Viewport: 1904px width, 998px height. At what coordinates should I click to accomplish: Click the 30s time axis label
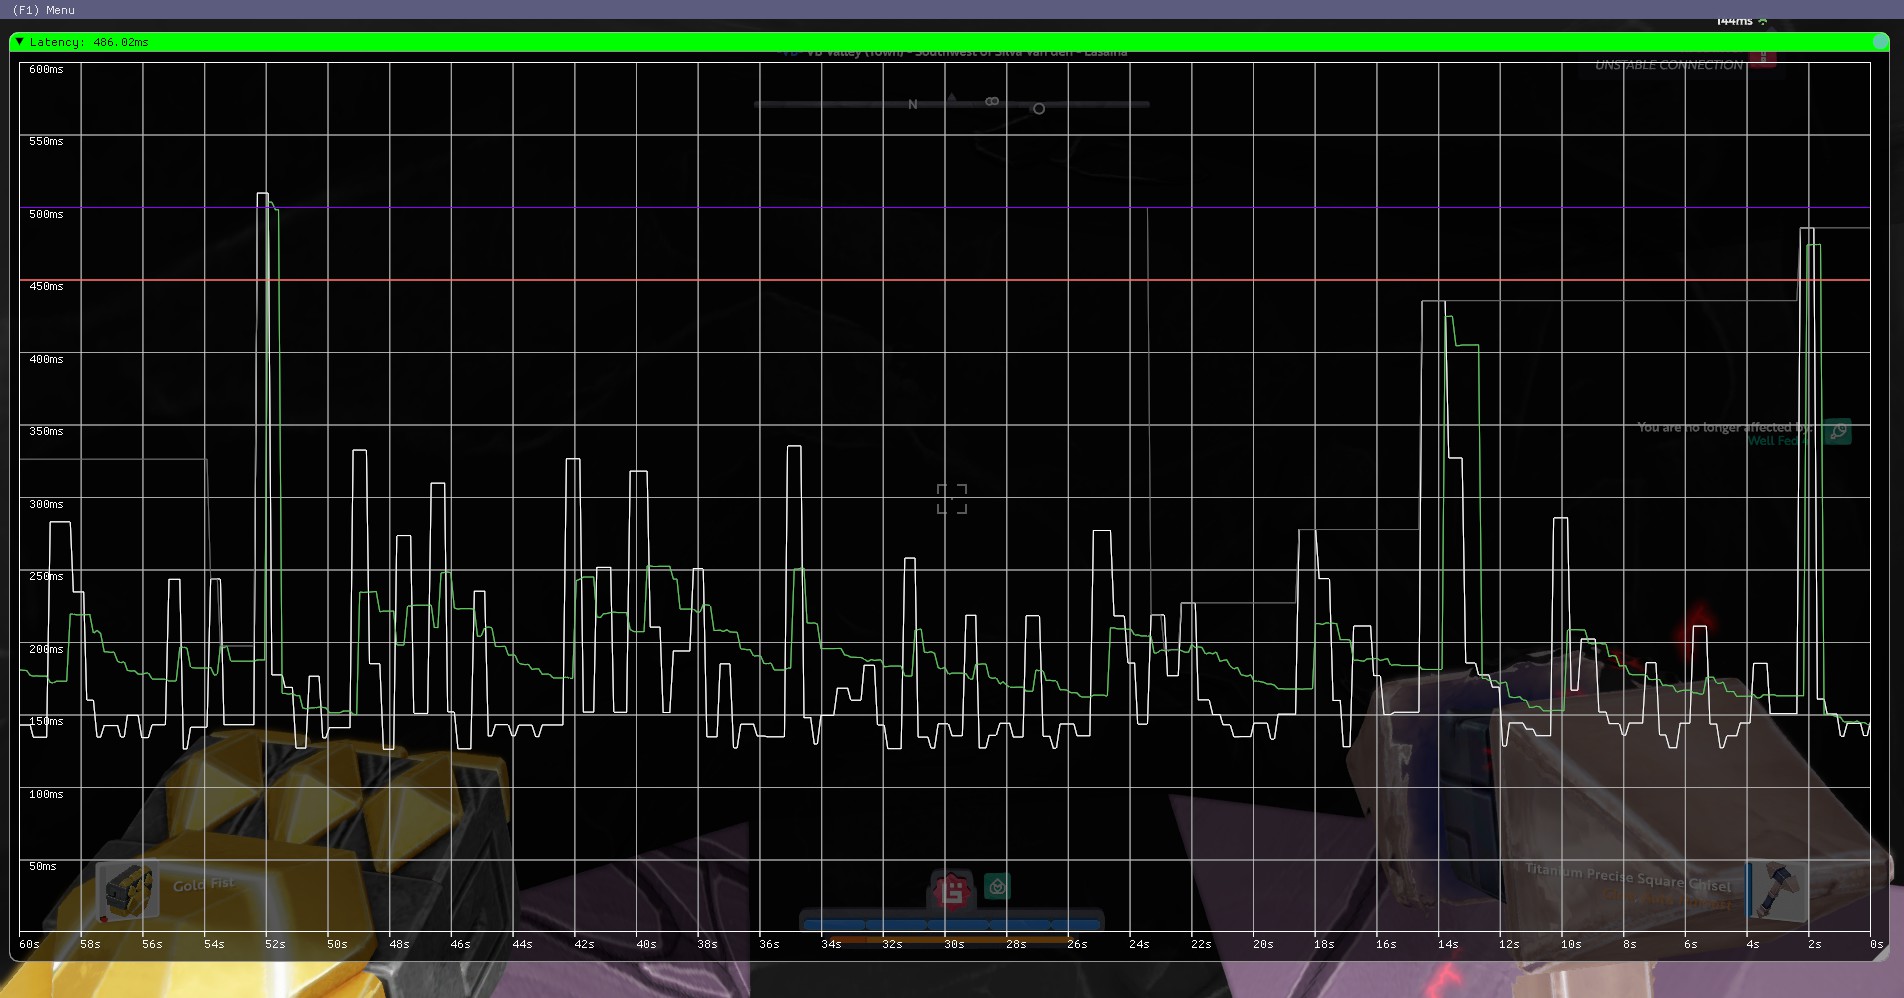click(x=955, y=944)
